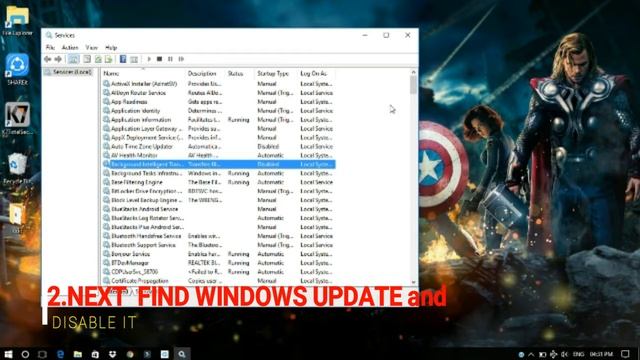Click the Export List toolbar icon
The image size is (640, 360).
pos(108,59)
